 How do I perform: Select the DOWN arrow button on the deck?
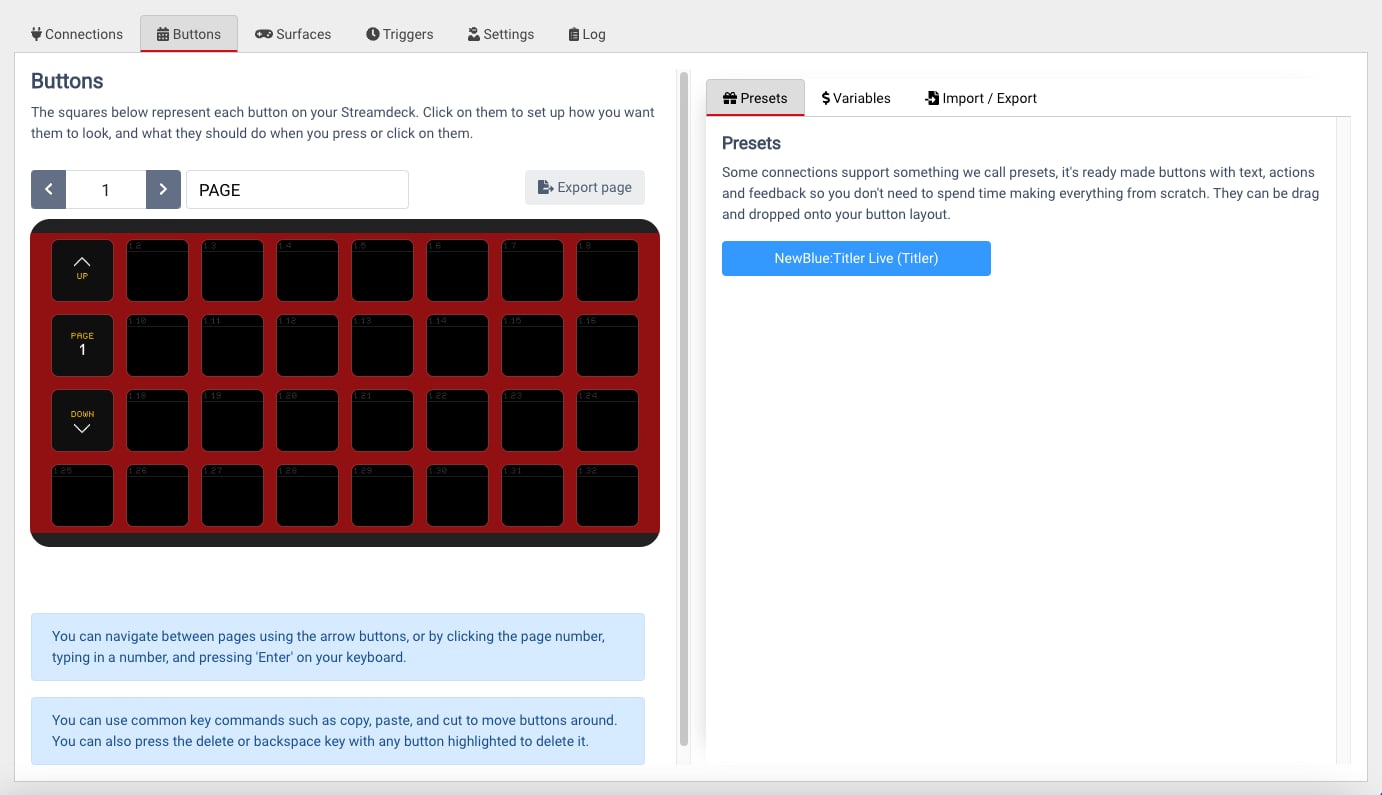click(82, 420)
